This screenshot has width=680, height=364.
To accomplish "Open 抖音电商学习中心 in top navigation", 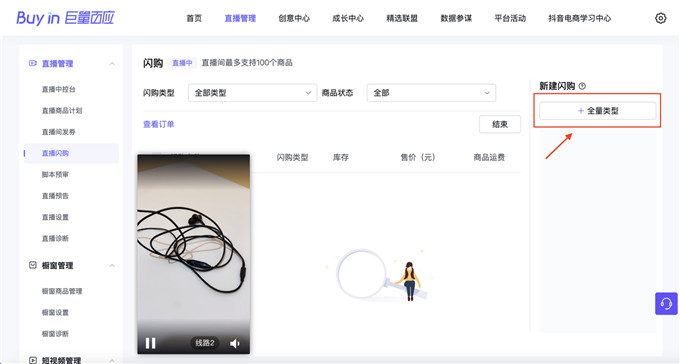I will (579, 18).
